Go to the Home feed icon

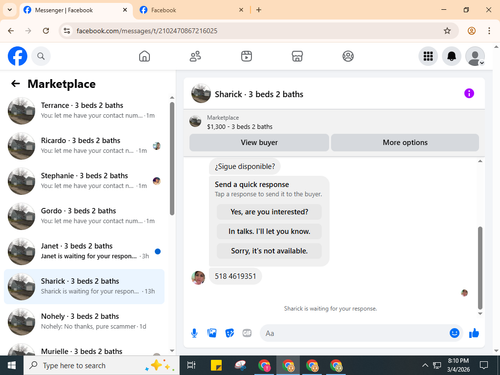(144, 56)
